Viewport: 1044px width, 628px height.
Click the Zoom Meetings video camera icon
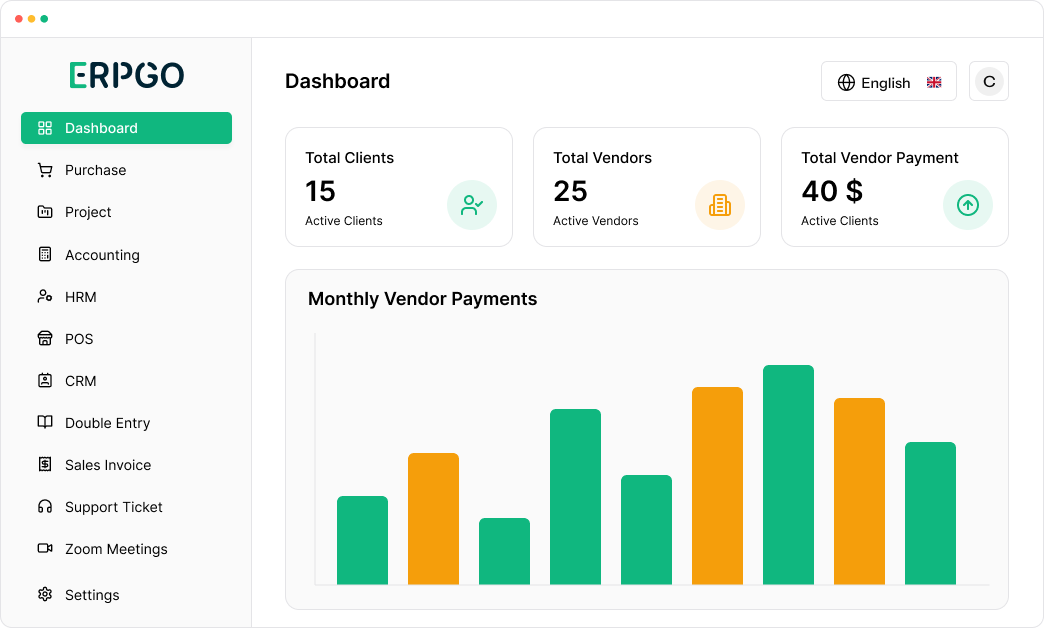tap(45, 548)
